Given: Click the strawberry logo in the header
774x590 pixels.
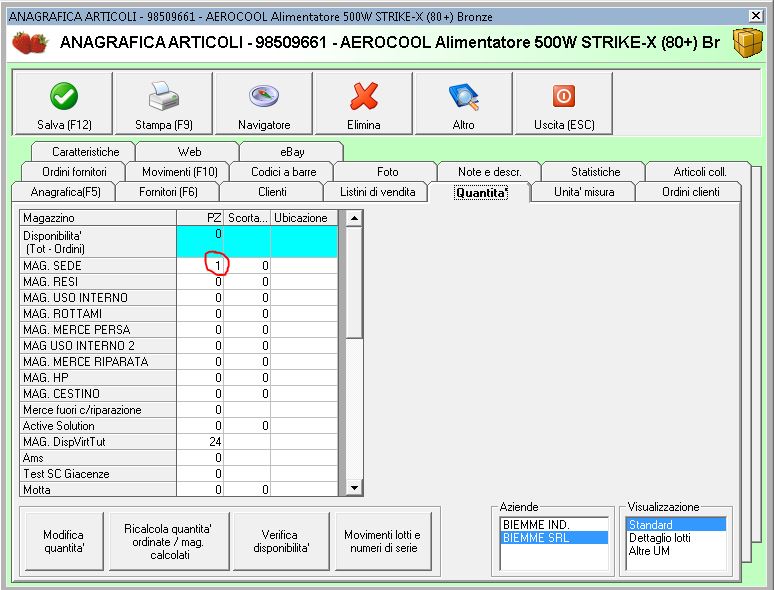Looking at the screenshot, I should pos(30,42).
